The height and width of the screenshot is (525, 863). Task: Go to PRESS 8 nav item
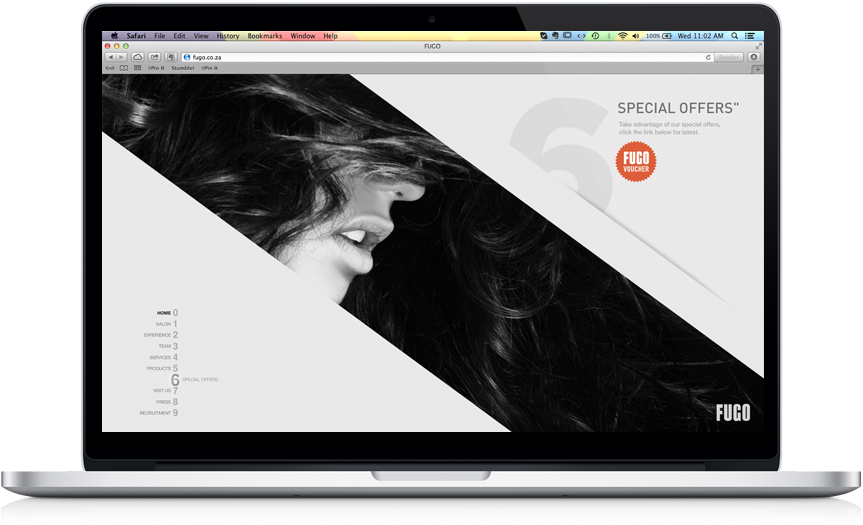pyautogui.click(x=167, y=402)
